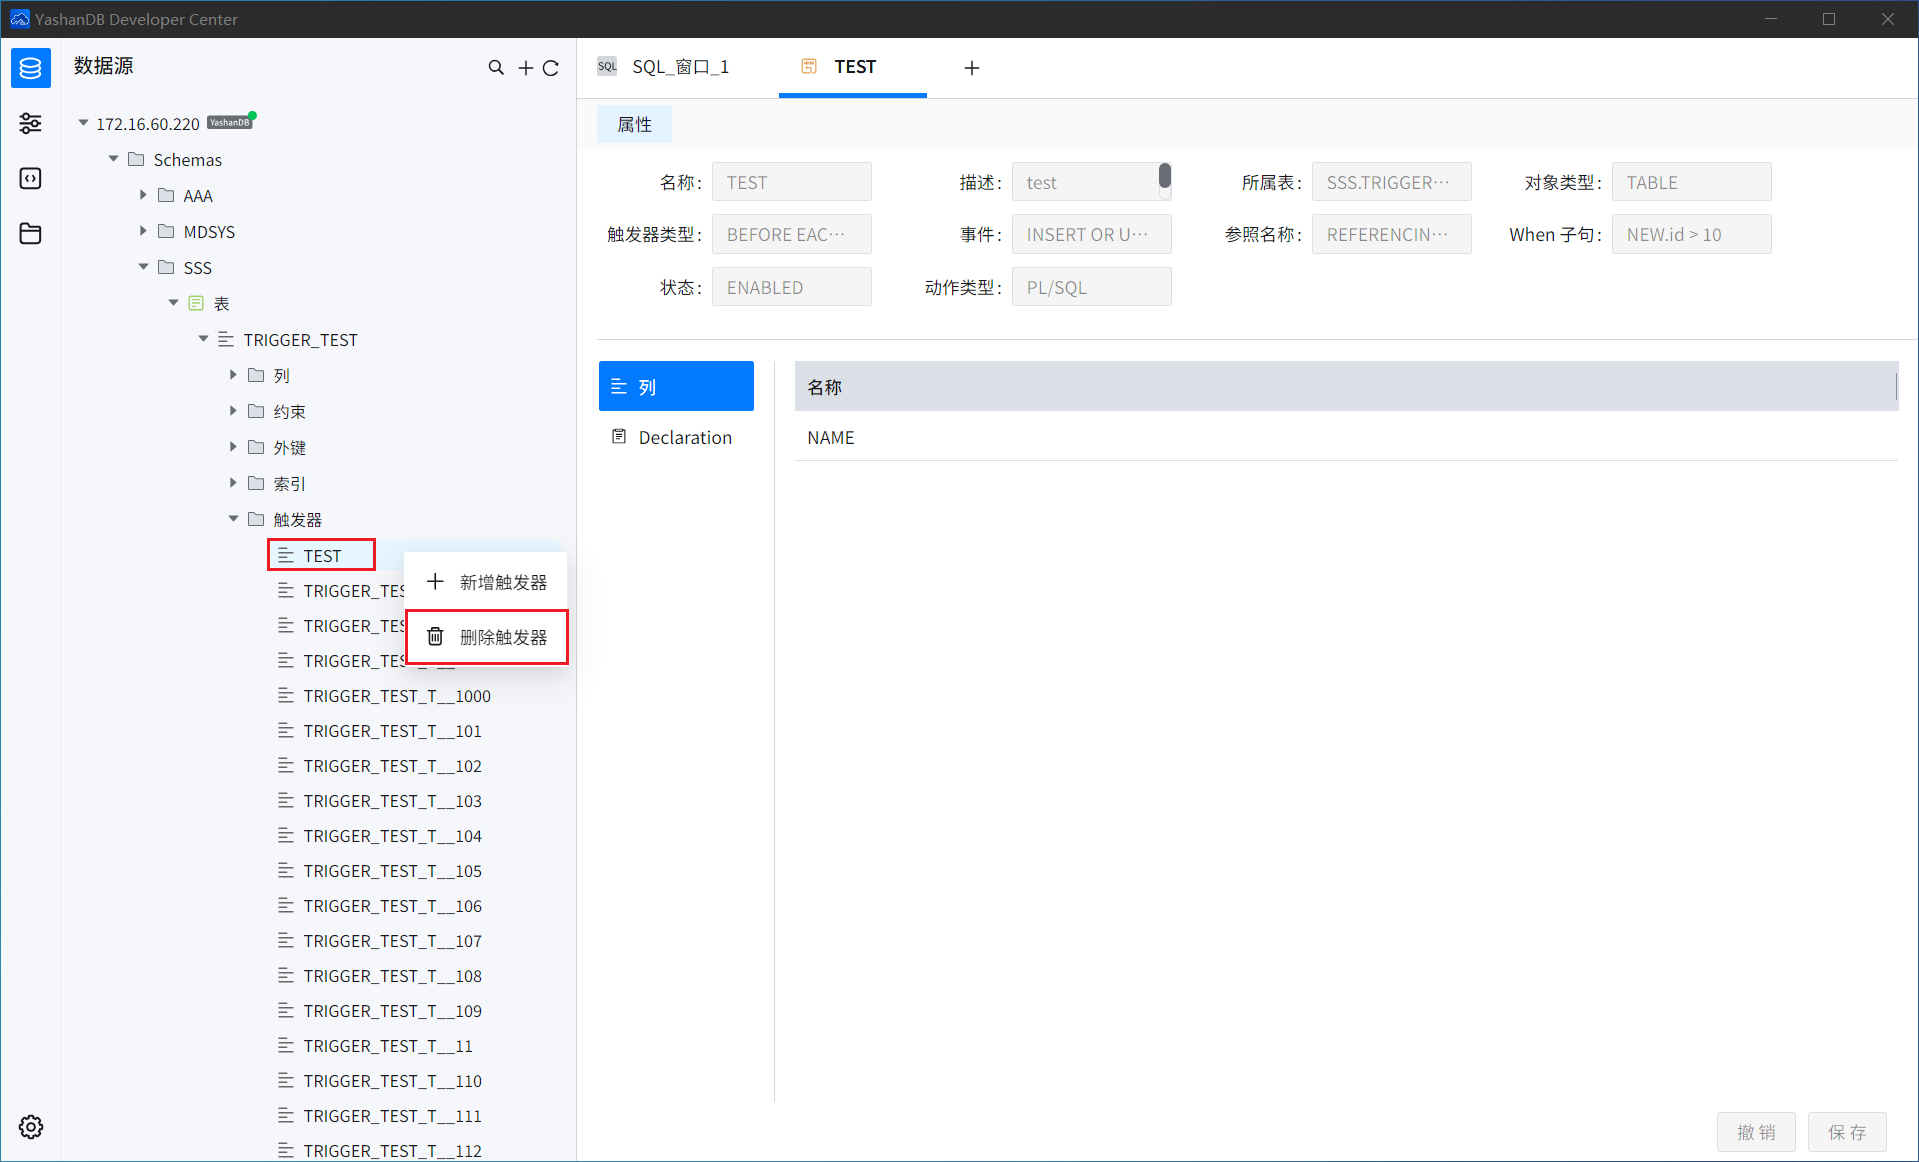Click the 撤销 button

pos(1756,1132)
